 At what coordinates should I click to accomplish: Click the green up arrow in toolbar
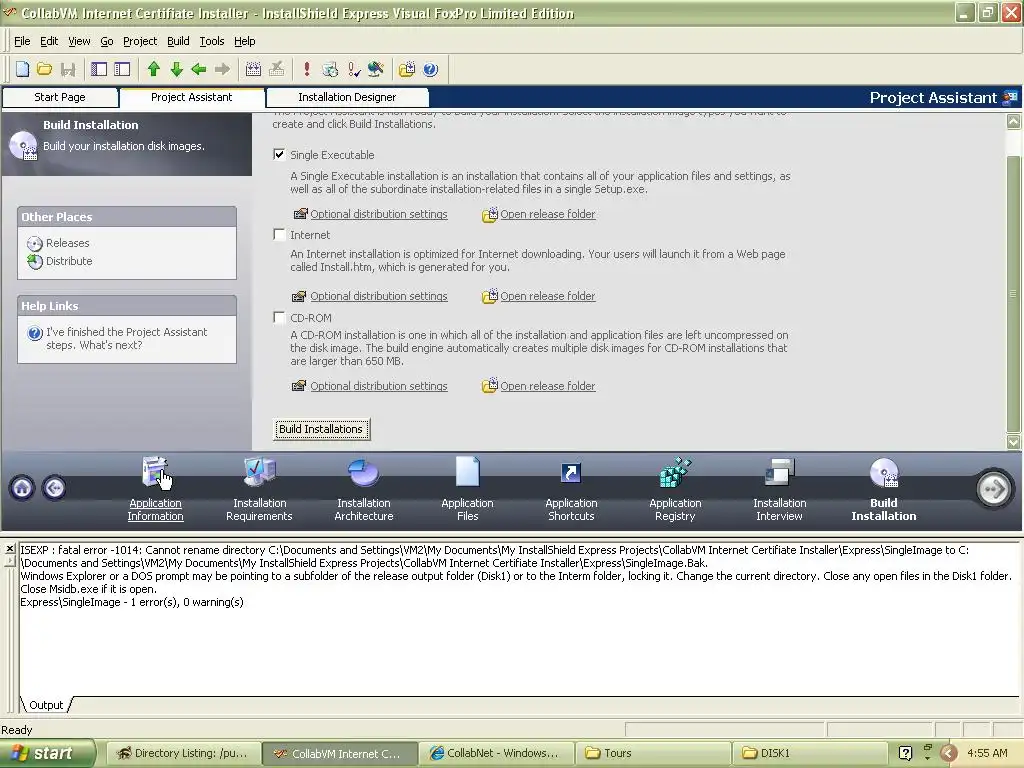[153, 69]
